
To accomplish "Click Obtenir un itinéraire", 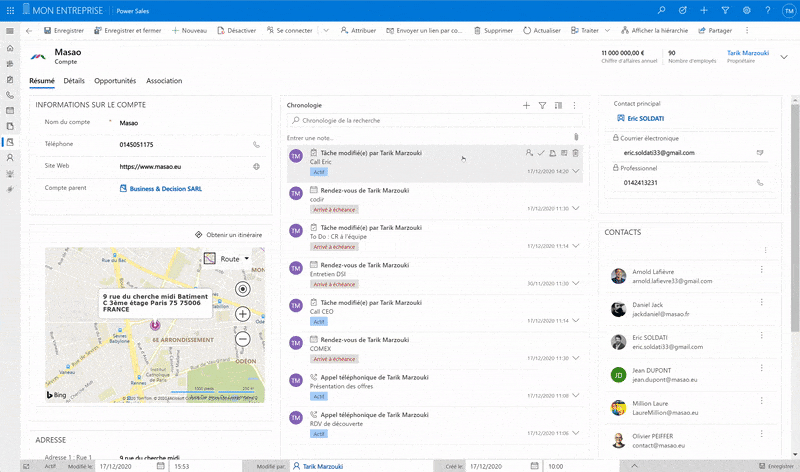I will 229,235.
